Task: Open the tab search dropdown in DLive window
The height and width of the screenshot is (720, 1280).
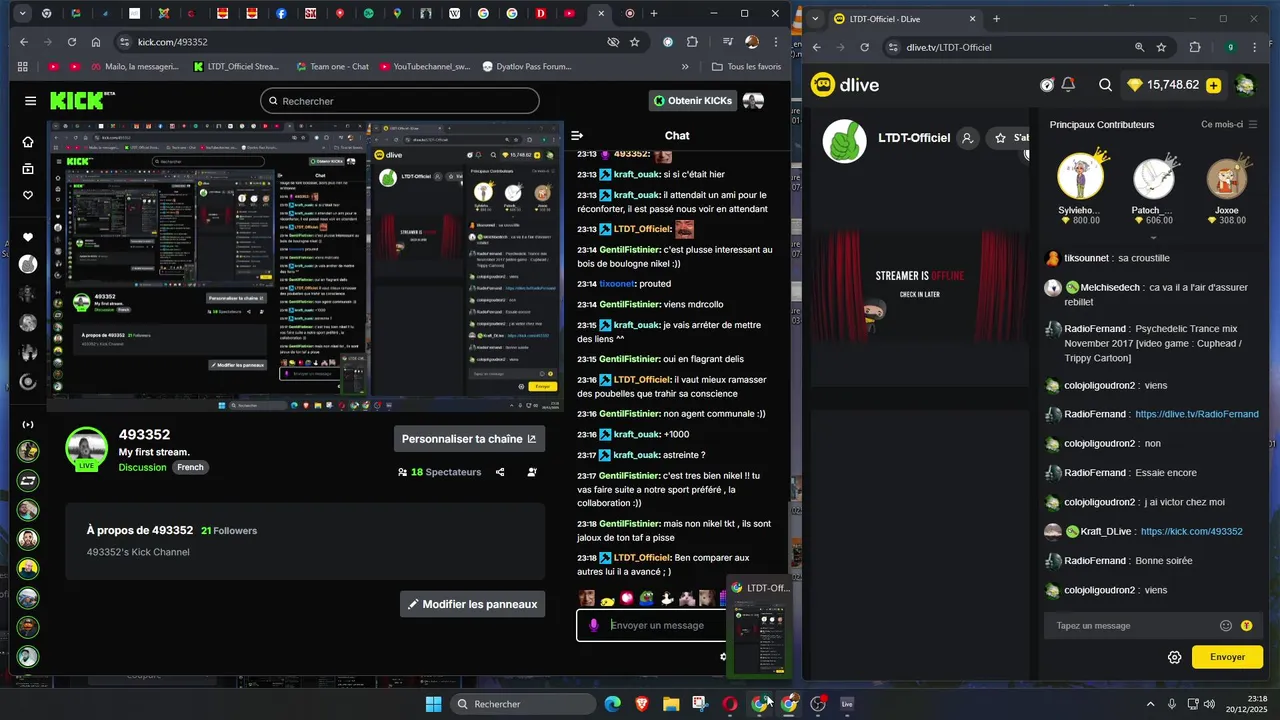Action: [x=816, y=19]
